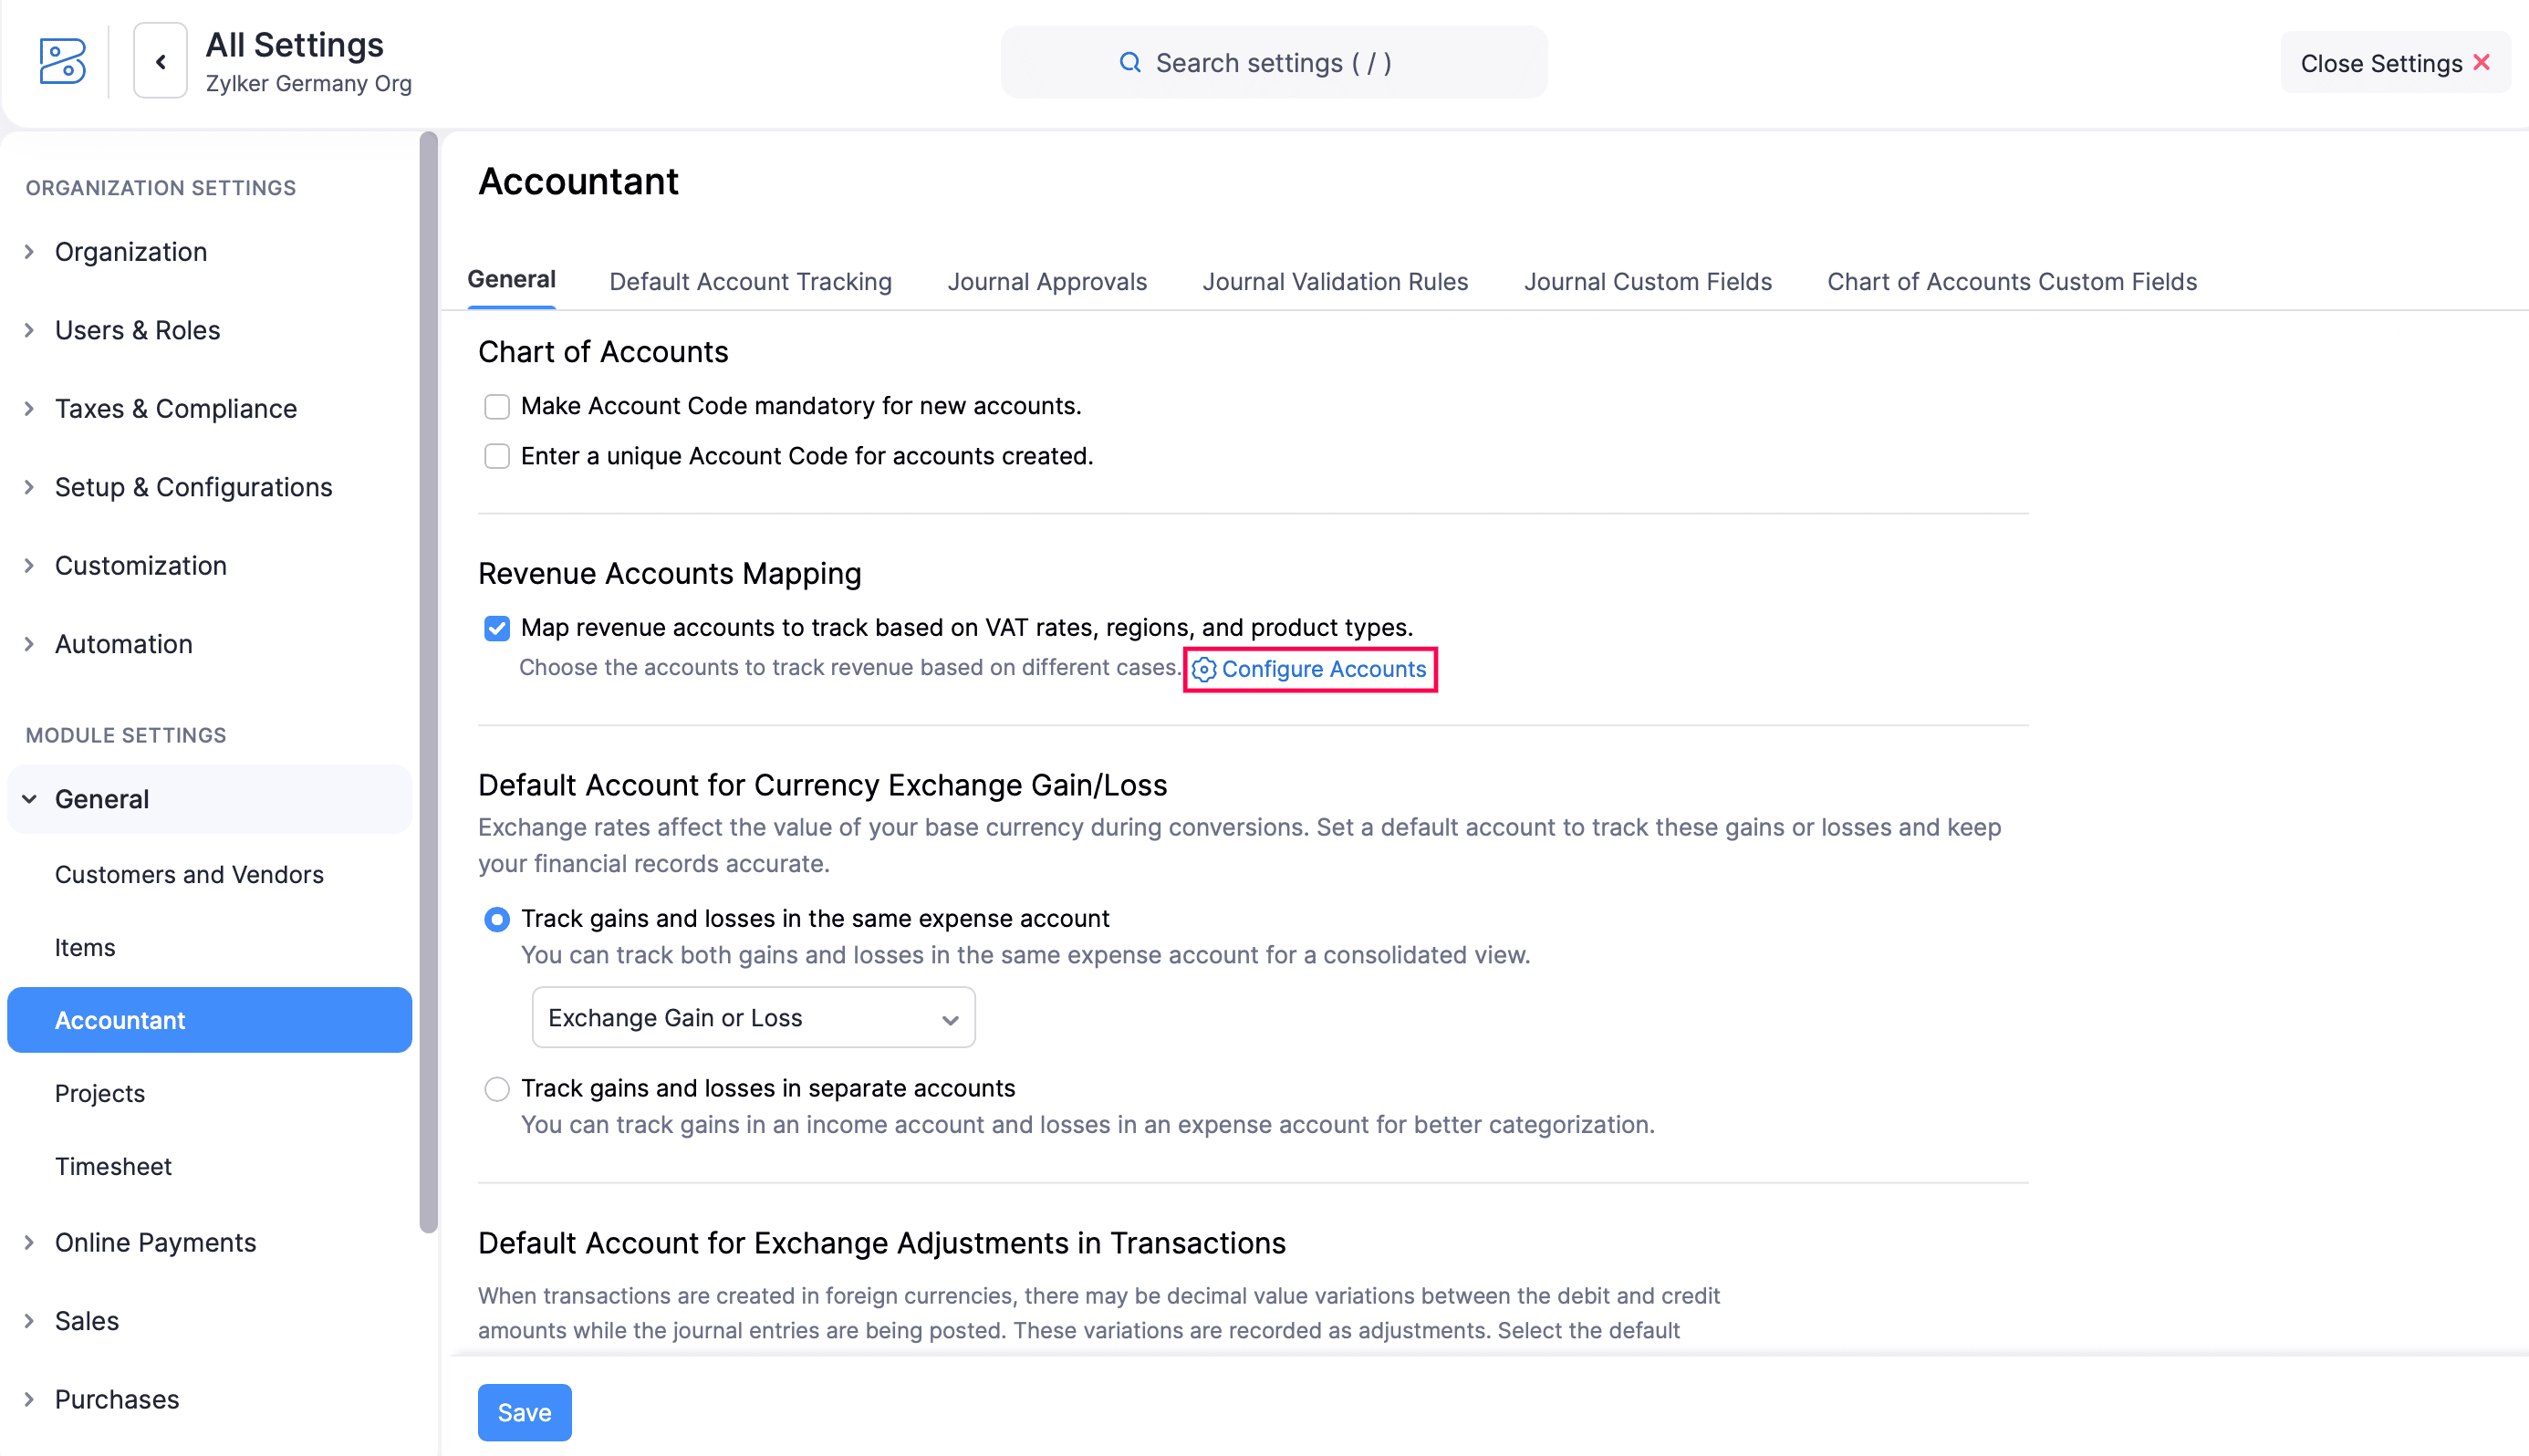Open Configure Accounts link
The width and height of the screenshot is (2529, 1456).
coord(1324,669)
